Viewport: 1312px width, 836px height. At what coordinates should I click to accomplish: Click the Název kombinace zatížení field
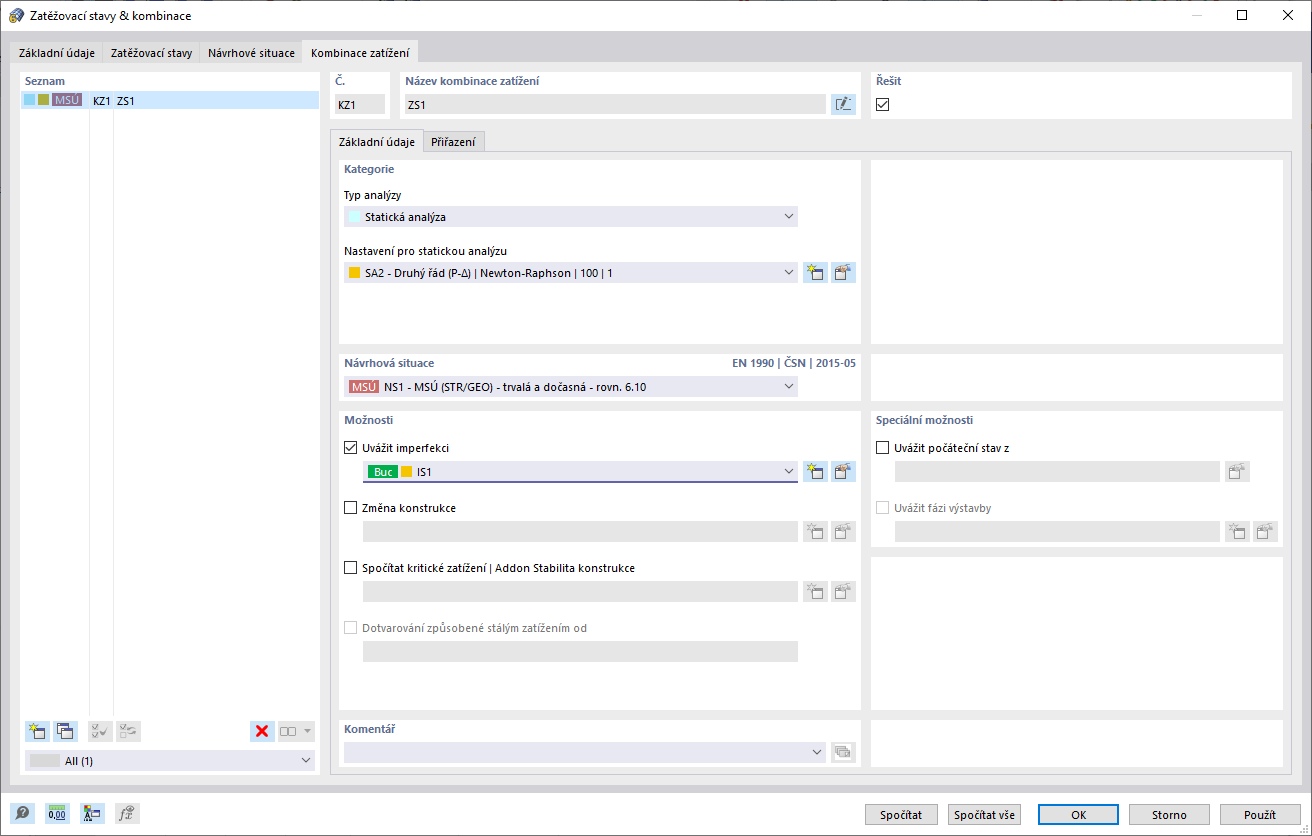tap(615, 104)
